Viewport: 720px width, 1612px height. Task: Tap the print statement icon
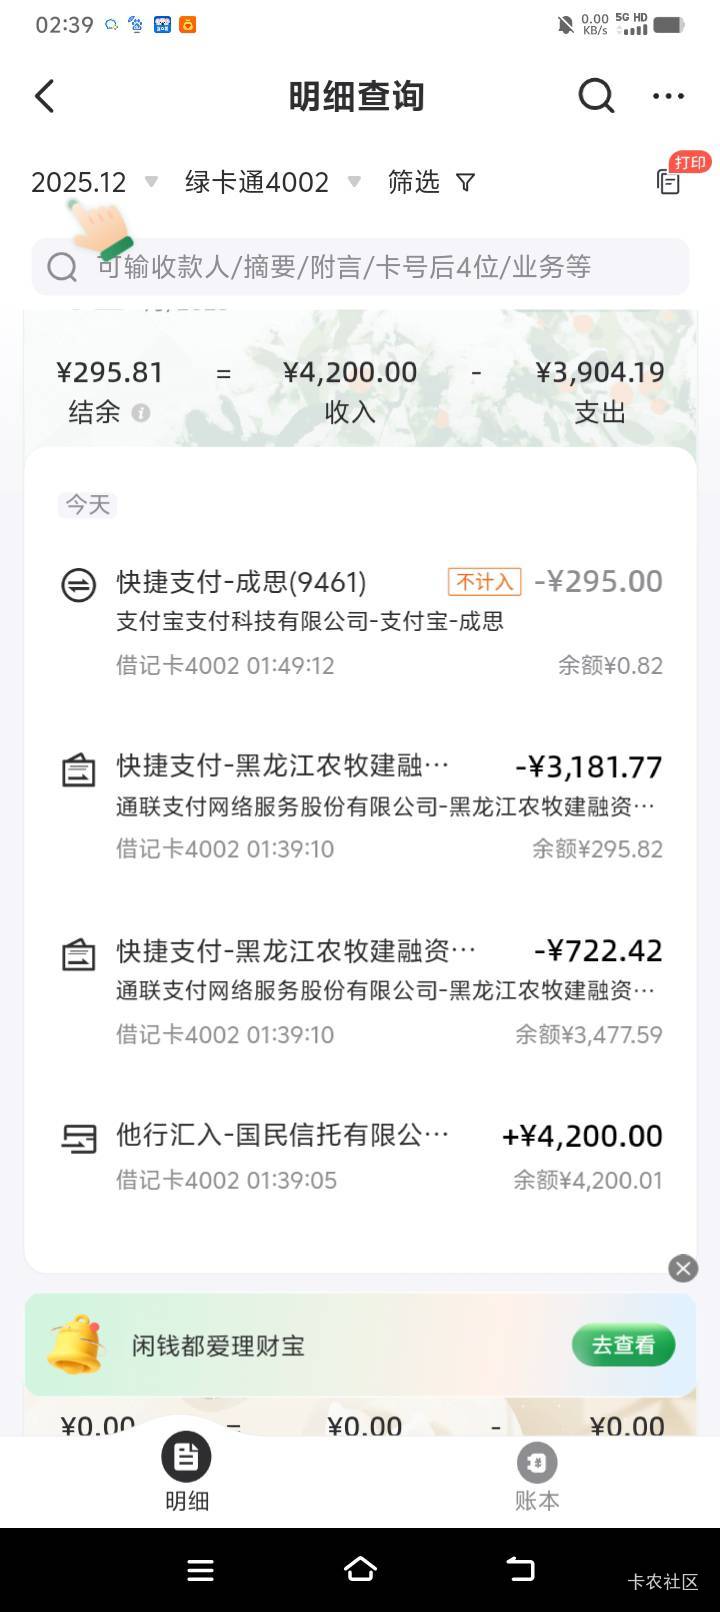(669, 181)
